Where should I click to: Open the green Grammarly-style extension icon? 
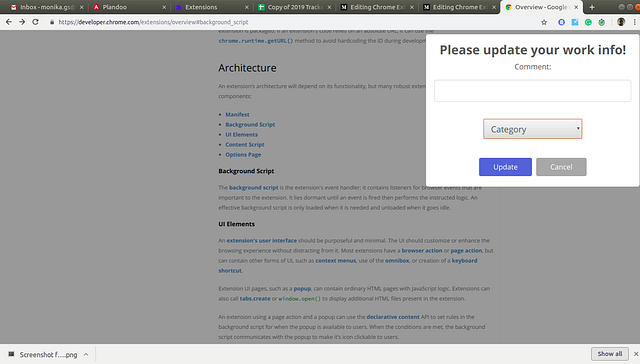588,22
